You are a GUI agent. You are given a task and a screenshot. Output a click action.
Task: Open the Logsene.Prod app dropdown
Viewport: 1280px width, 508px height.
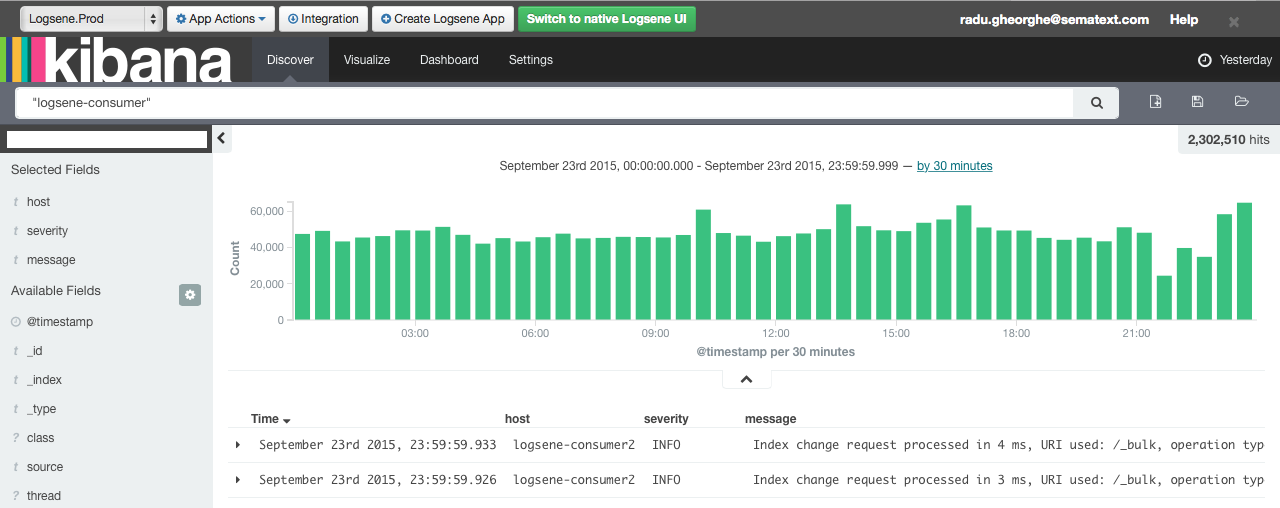92,19
